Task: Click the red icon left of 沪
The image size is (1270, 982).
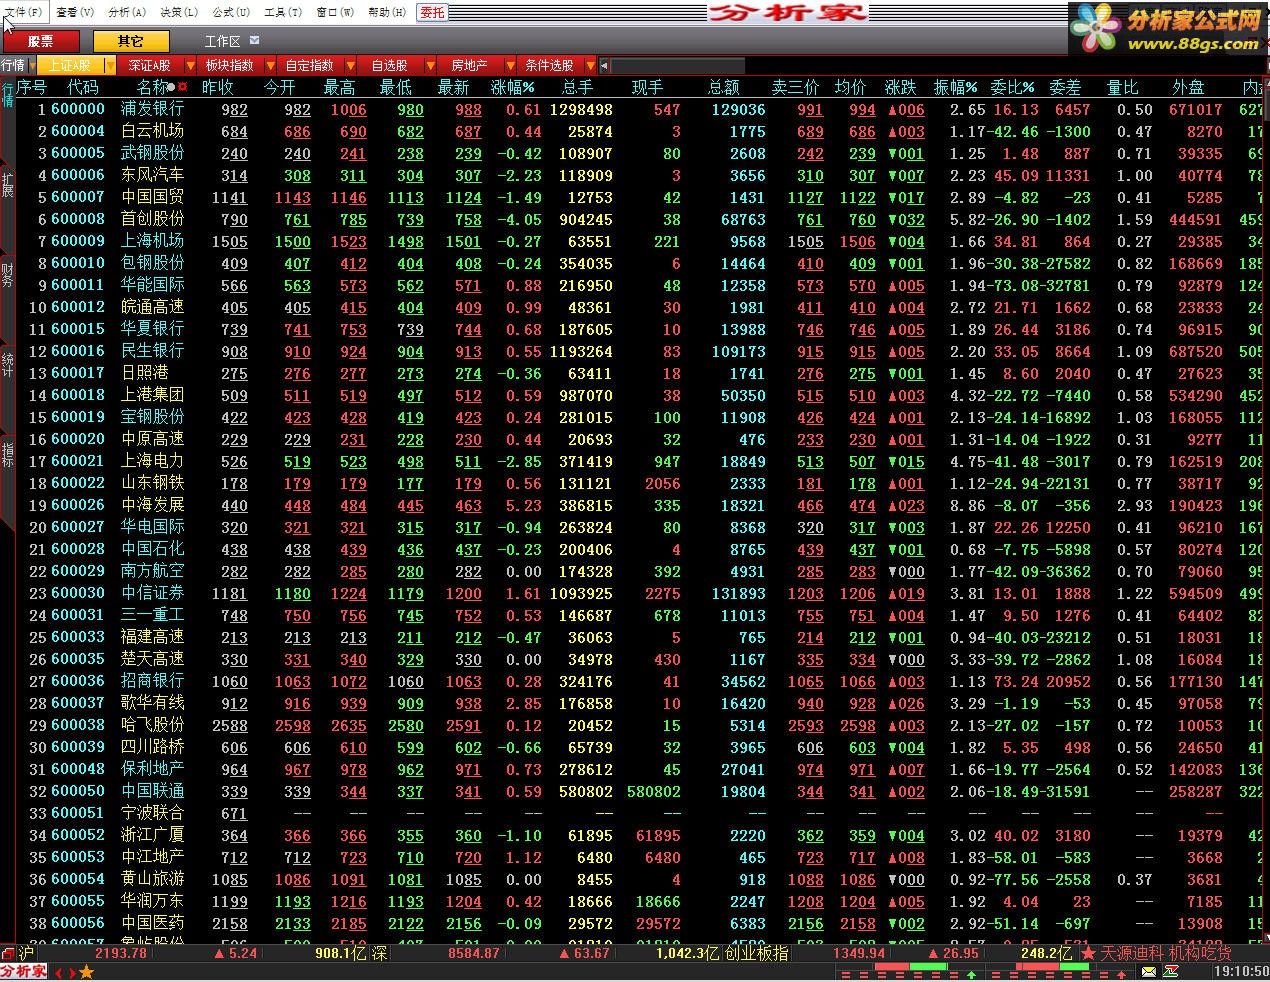Action: [x=8, y=953]
